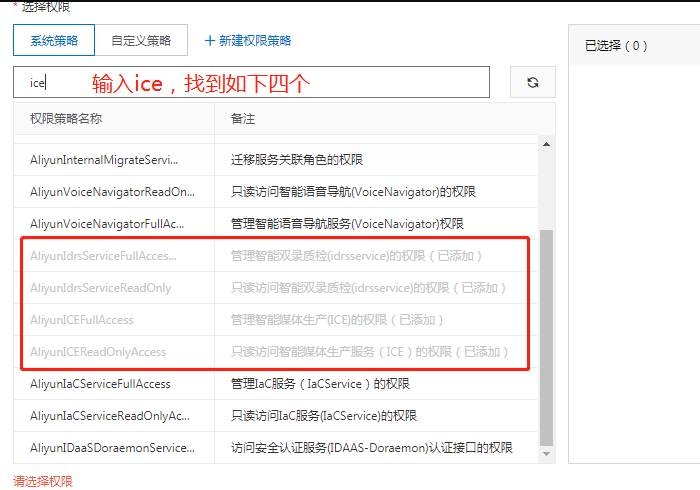
Task: Select the AliyunInternalMigrateServi... policy row
Action: tap(275, 160)
